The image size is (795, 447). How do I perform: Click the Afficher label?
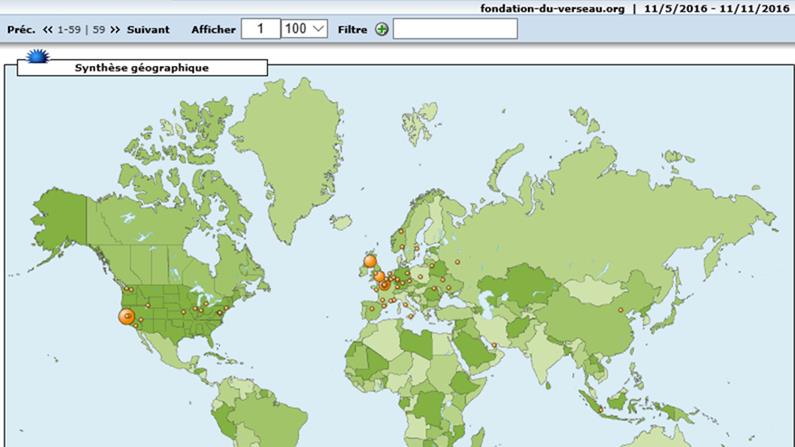click(x=213, y=29)
